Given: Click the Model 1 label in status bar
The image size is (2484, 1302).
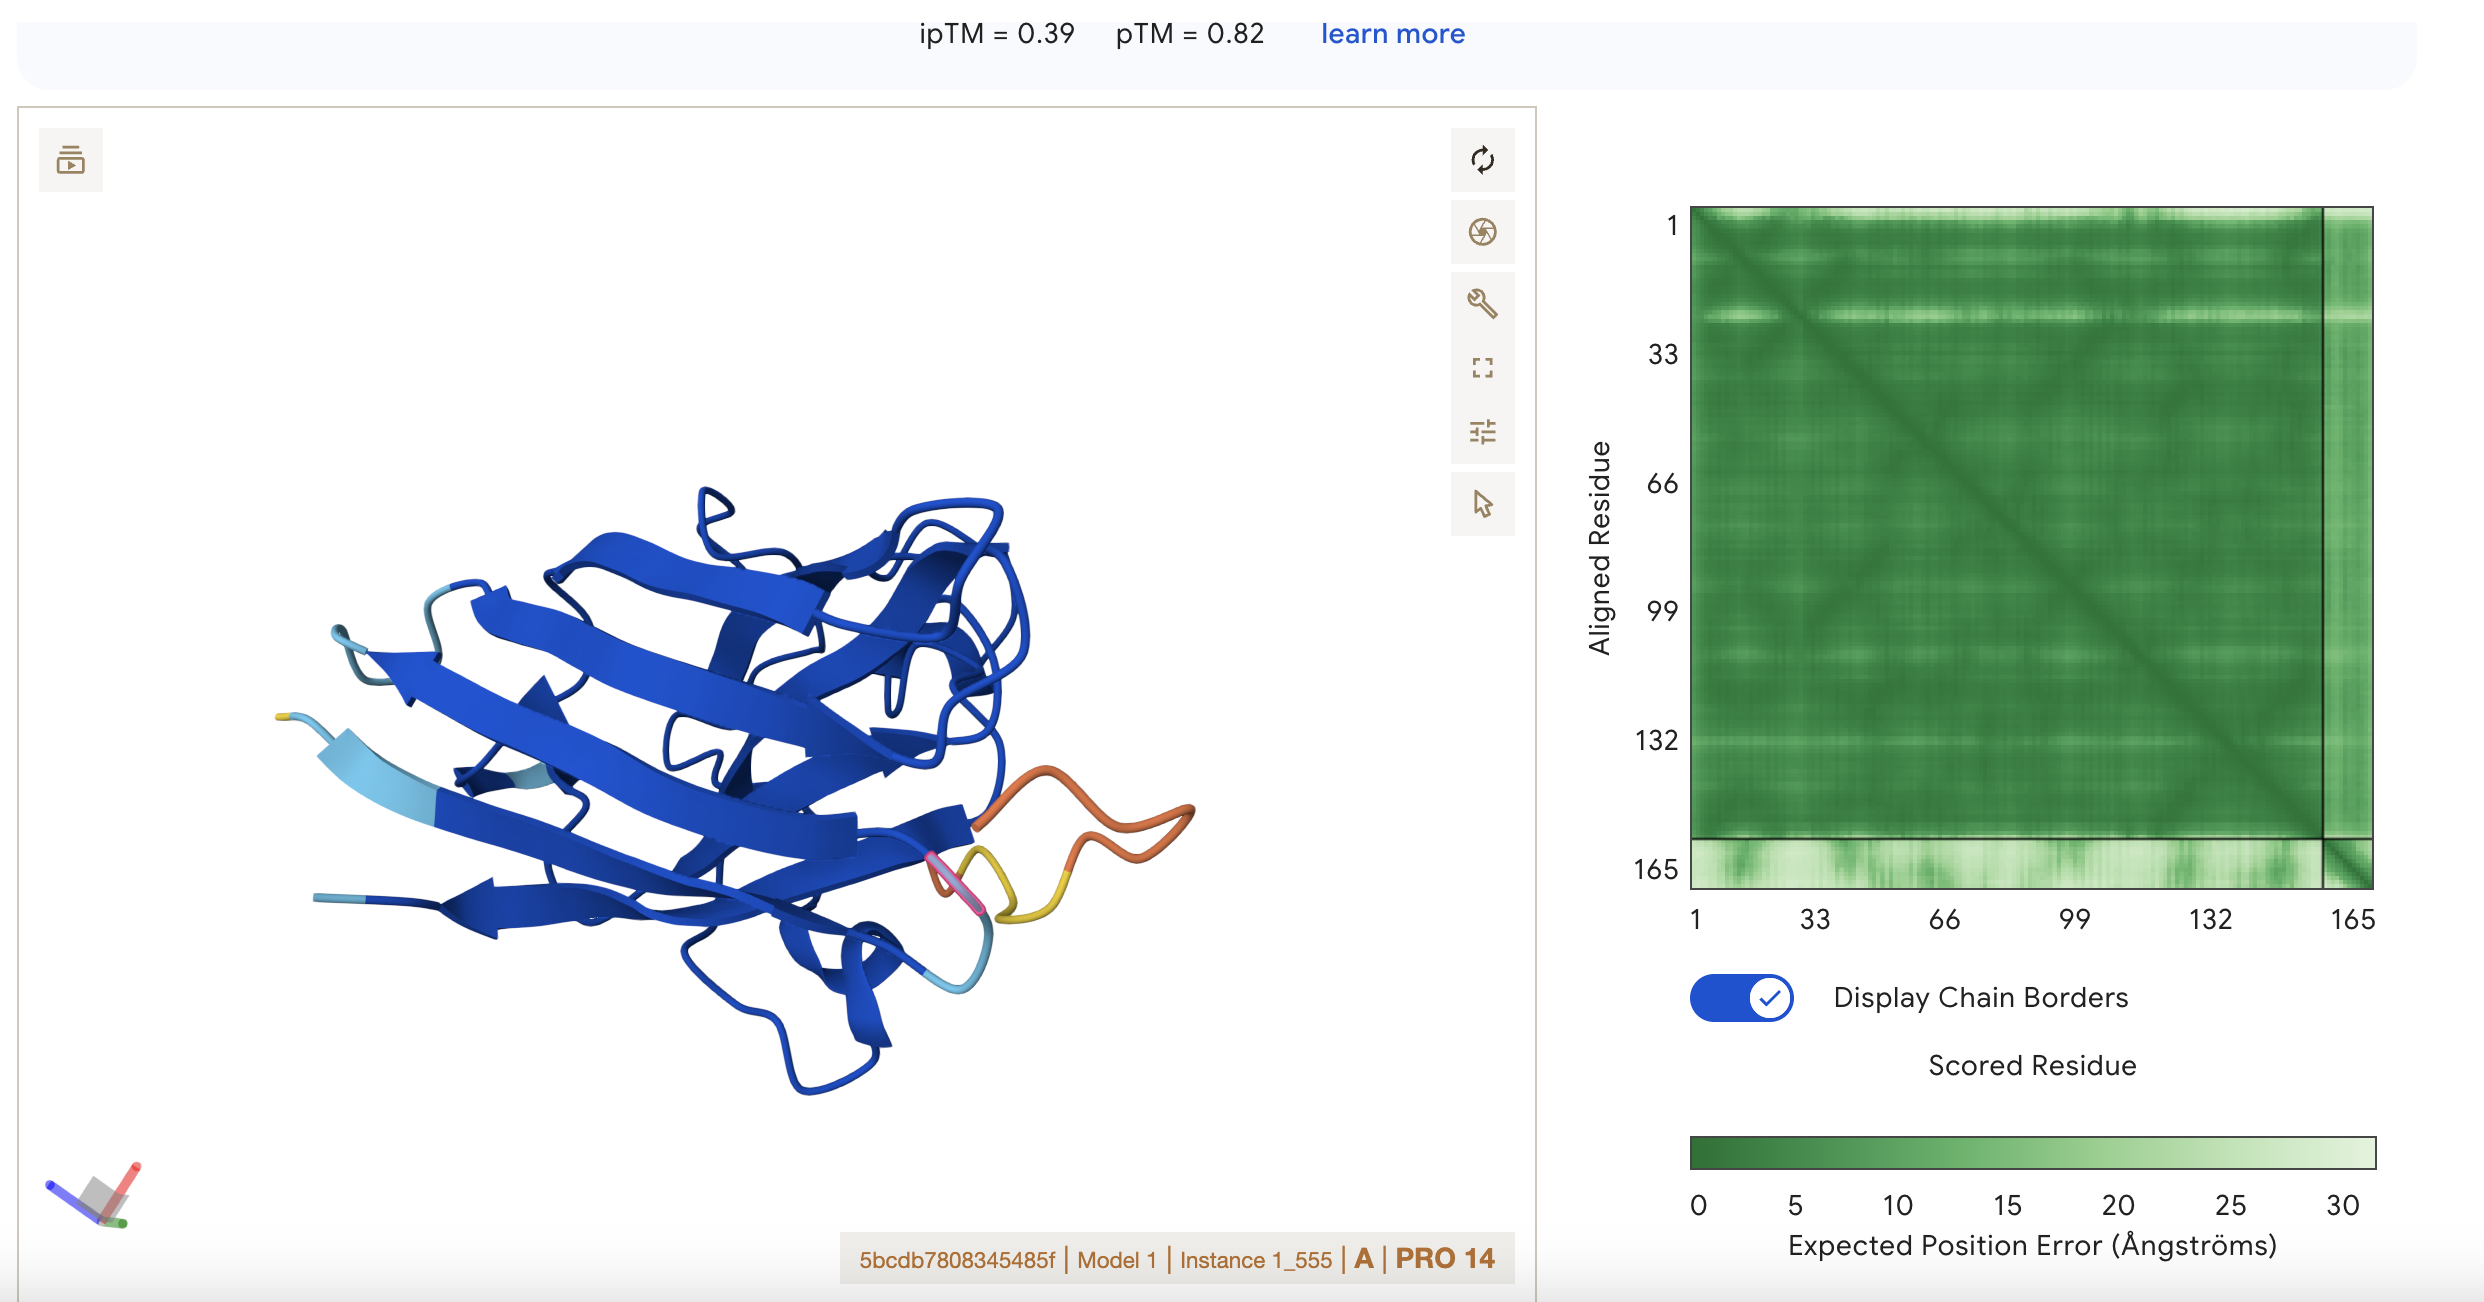Looking at the screenshot, I should point(1116,1260).
